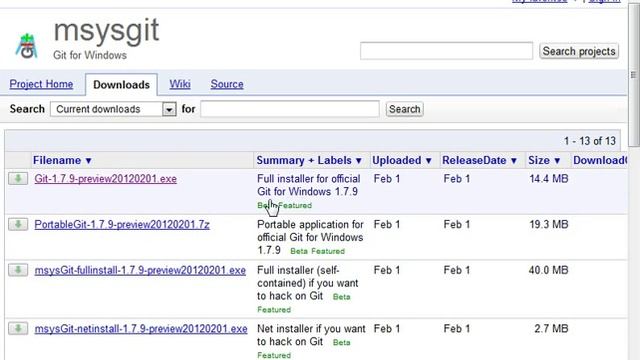Click the Featured label on msysGit-fullinstall row
The height and width of the screenshot is (360, 640).
[x=274, y=310]
